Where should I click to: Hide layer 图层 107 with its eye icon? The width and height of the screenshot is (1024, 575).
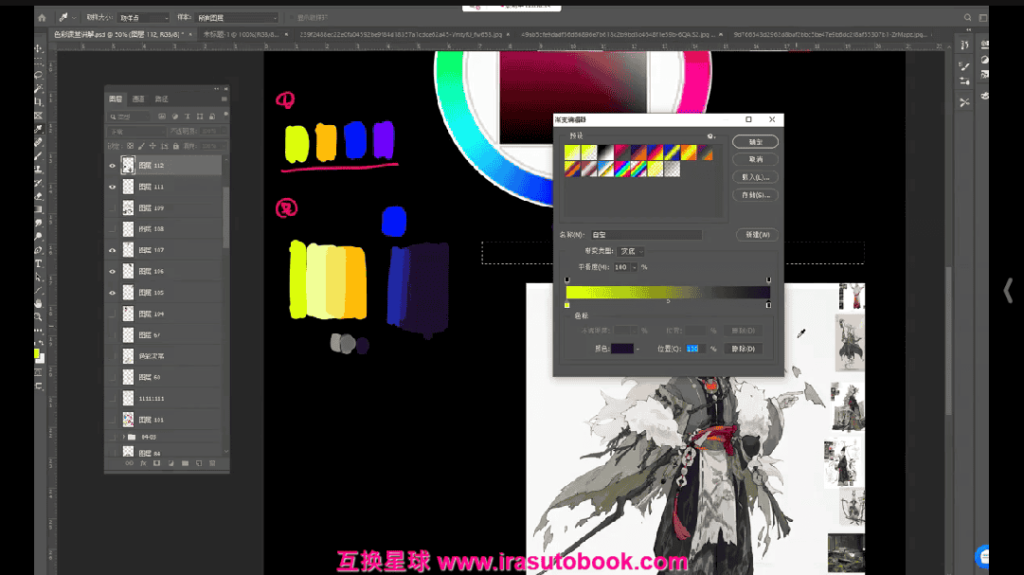(112, 250)
